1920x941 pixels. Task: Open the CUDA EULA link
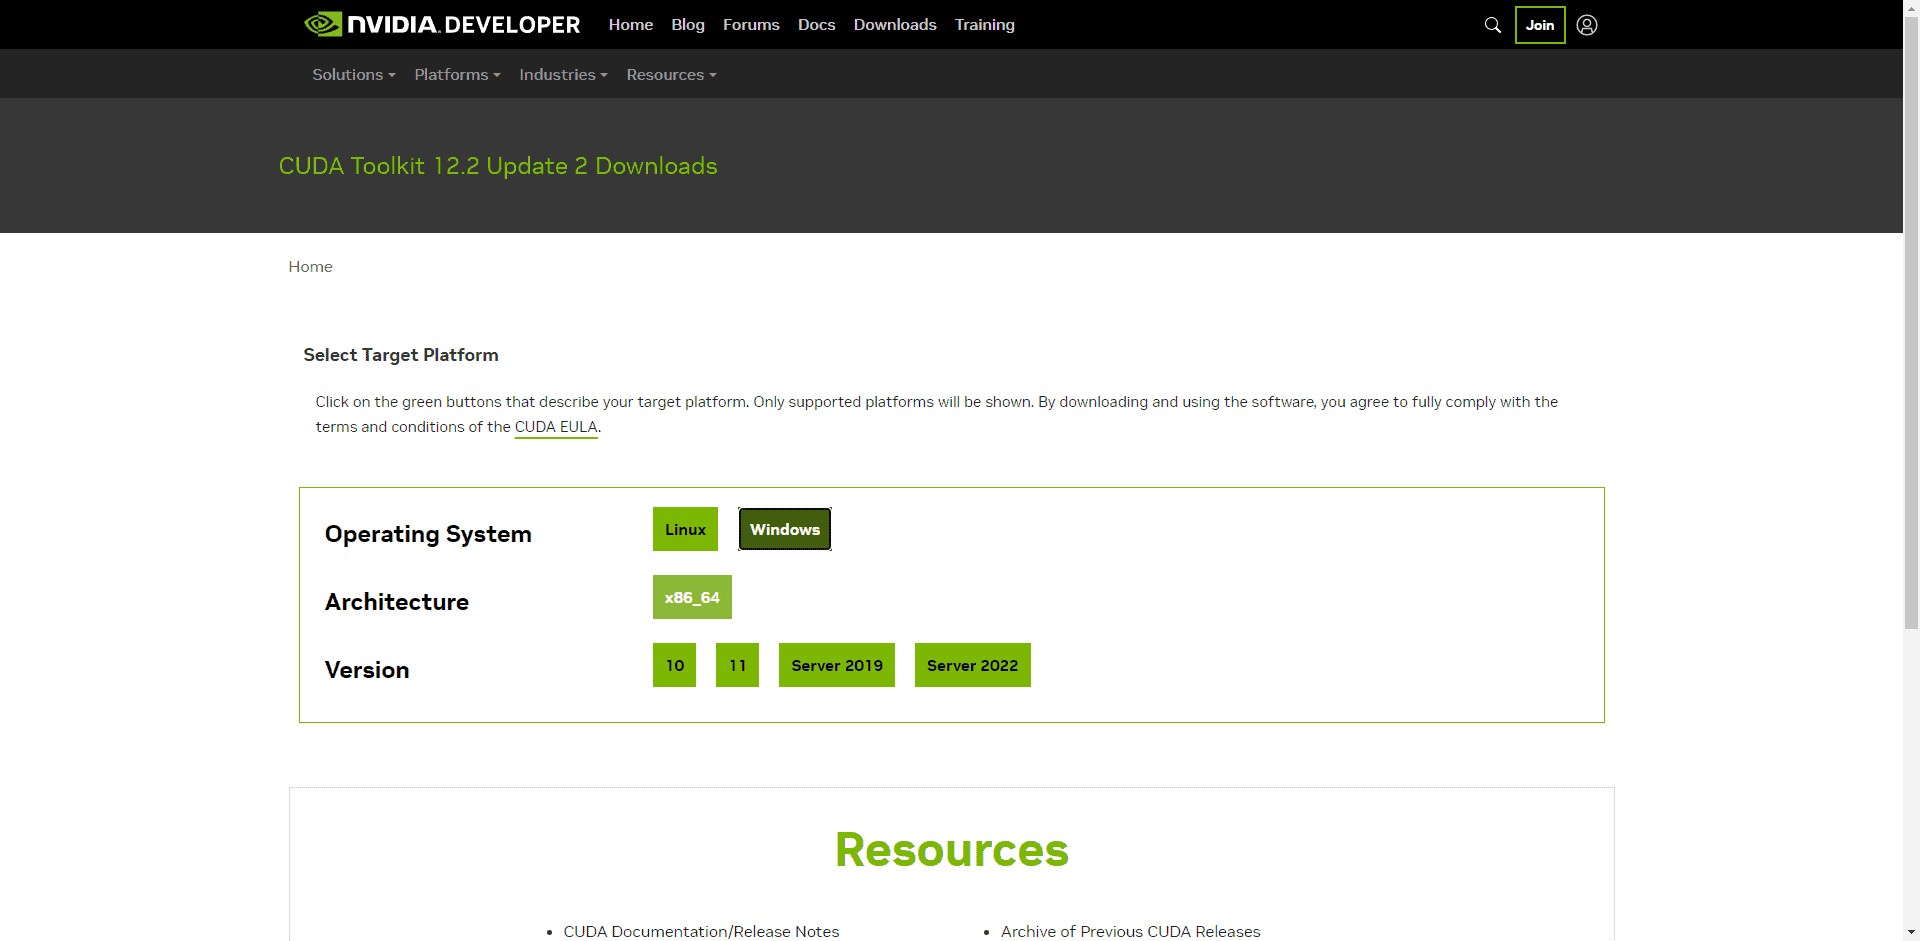(x=556, y=427)
